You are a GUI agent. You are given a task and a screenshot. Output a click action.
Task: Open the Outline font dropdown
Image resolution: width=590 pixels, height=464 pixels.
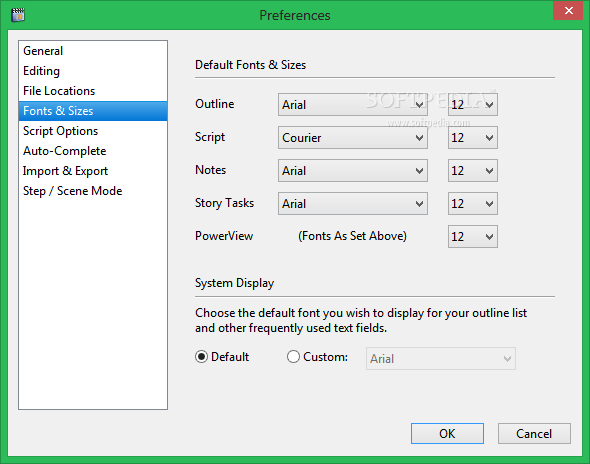(353, 105)
